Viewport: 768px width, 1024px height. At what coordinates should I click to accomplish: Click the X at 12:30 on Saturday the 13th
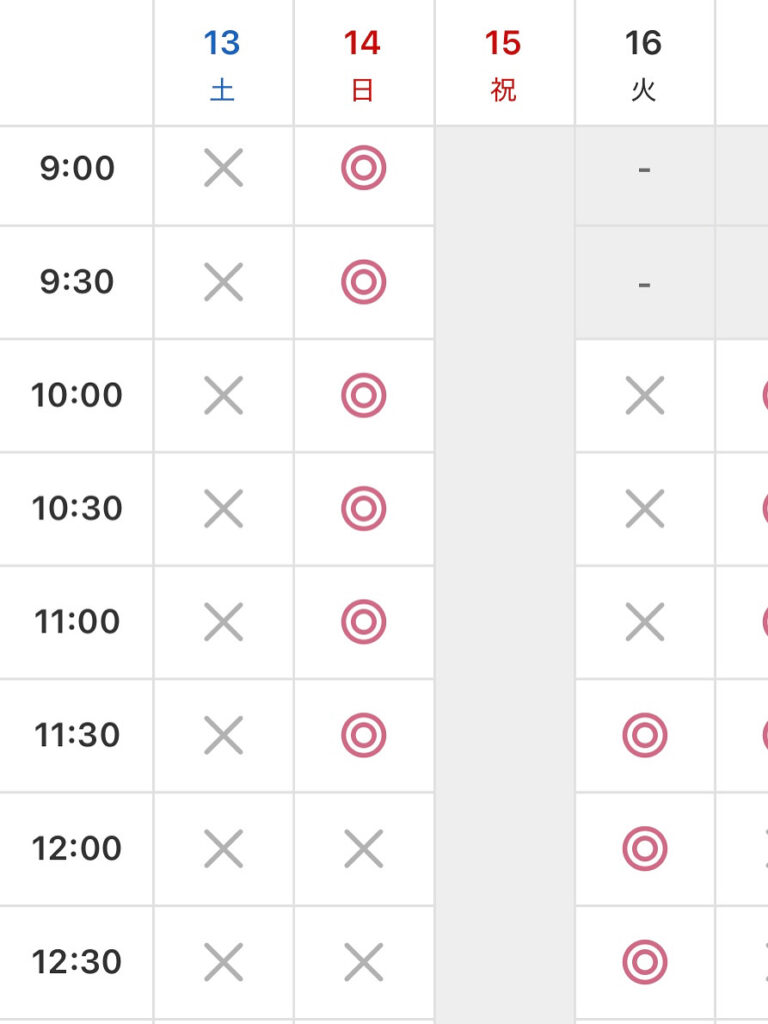pos(223,962)
